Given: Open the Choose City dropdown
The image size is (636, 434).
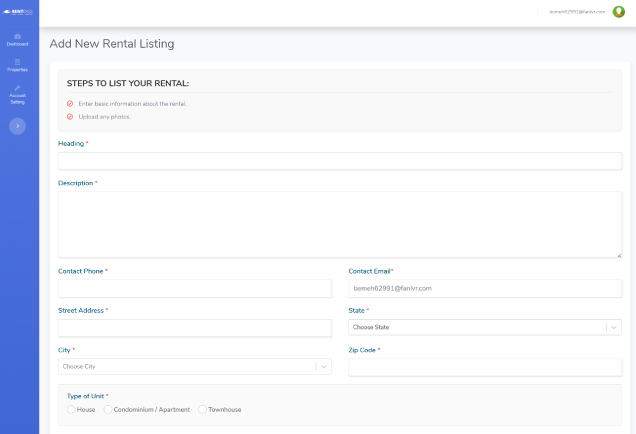Looking at the screenshot, I should (x=186, y=366).
